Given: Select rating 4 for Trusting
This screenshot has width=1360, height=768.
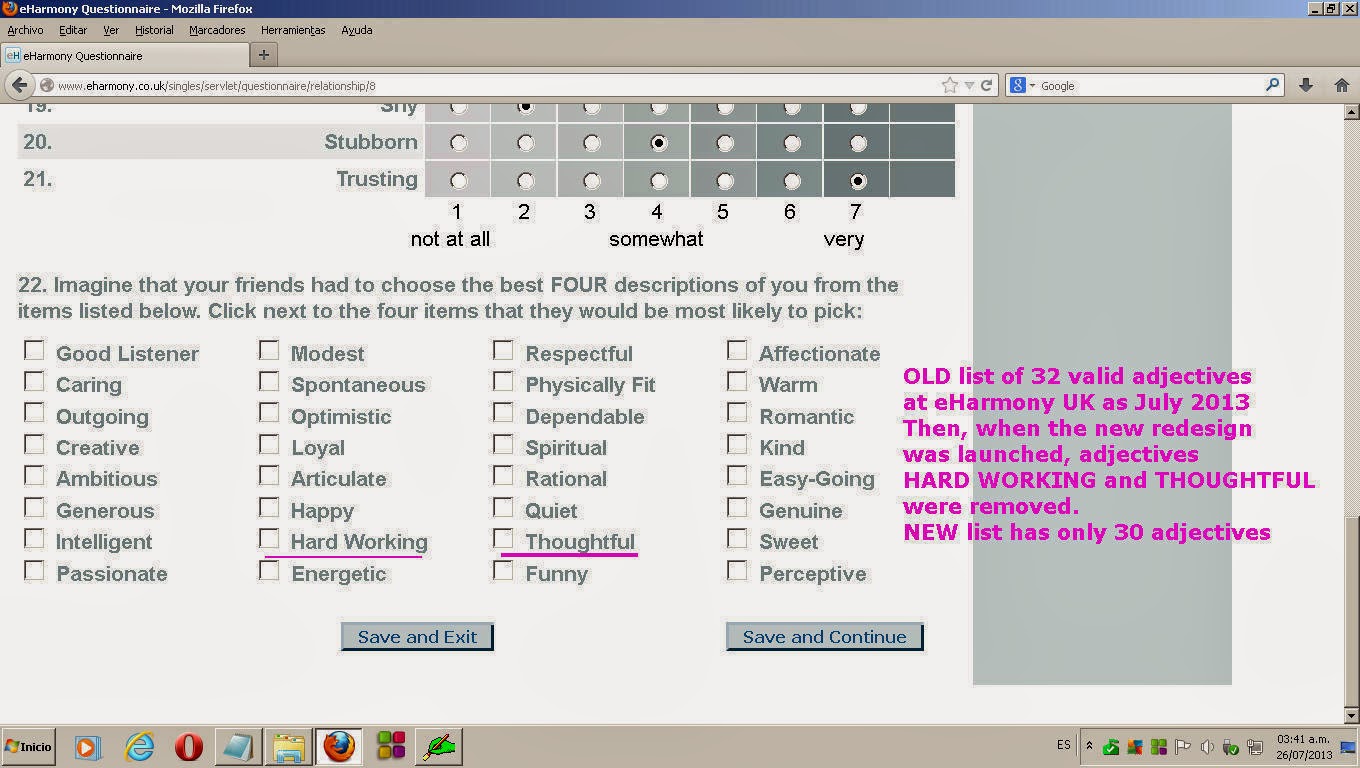Looking at the screenshot, I should tap(658, 181).
